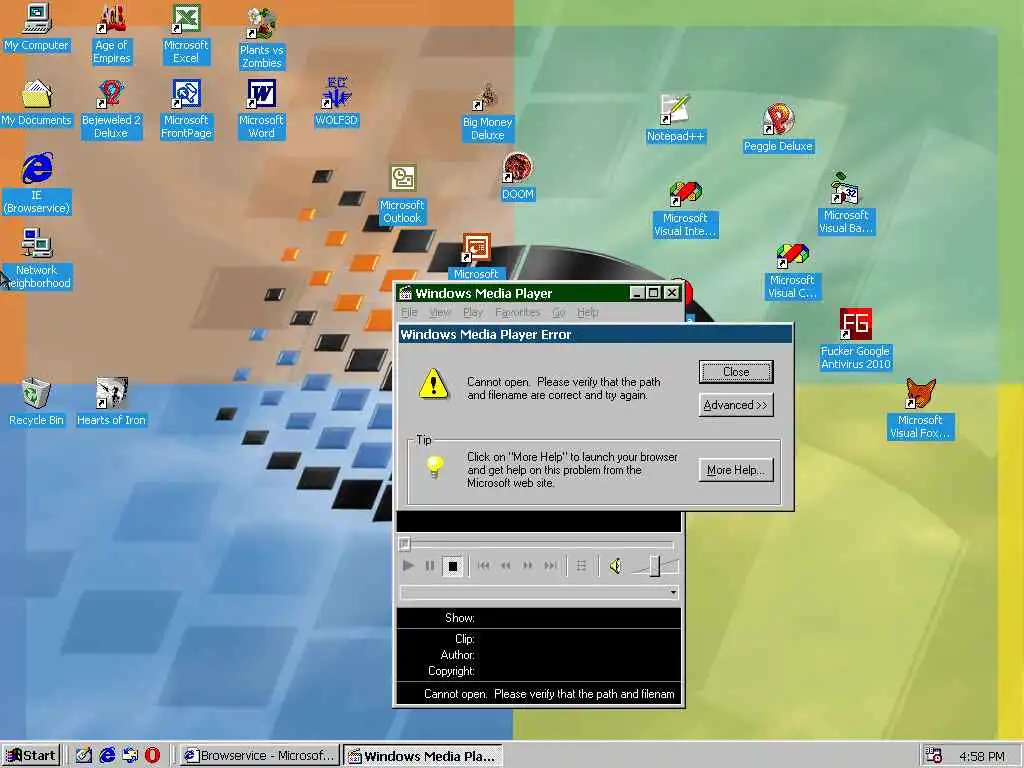Image resolution: width=1024 pixels, height=768 pixels.
Task: Click the Fast Forward button in Media Player
Action: coord(528,566)
